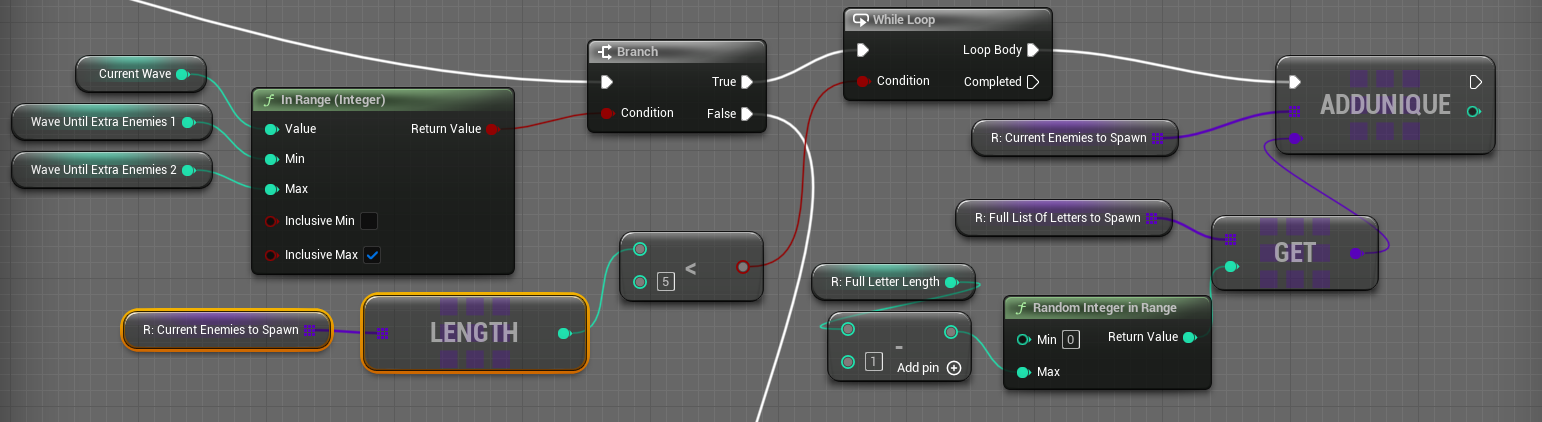This screenshot has height=422, width=1542.
Task: Click the value 1 field on subtract node
Action: [873, 361]
